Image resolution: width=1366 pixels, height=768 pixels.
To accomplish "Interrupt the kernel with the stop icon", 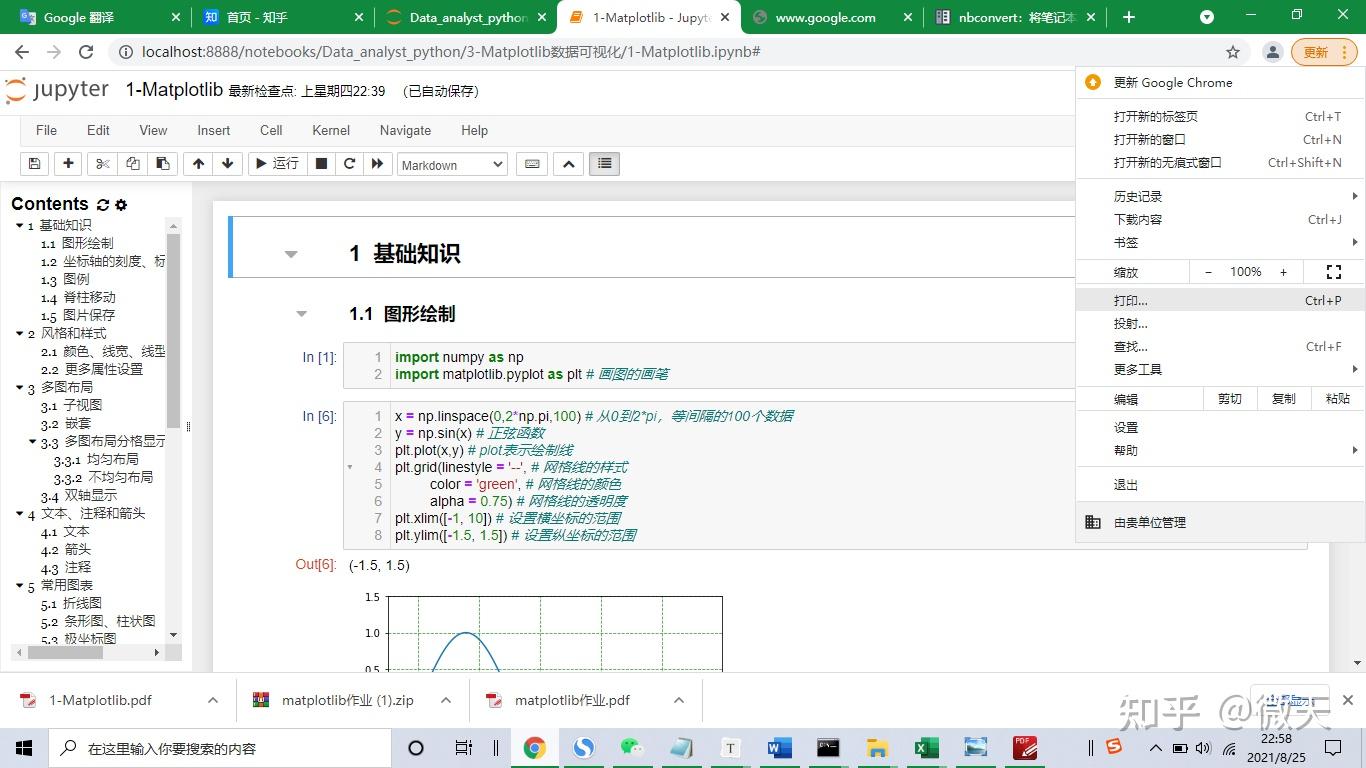I will pyautogui.click(x=320, y=163).
